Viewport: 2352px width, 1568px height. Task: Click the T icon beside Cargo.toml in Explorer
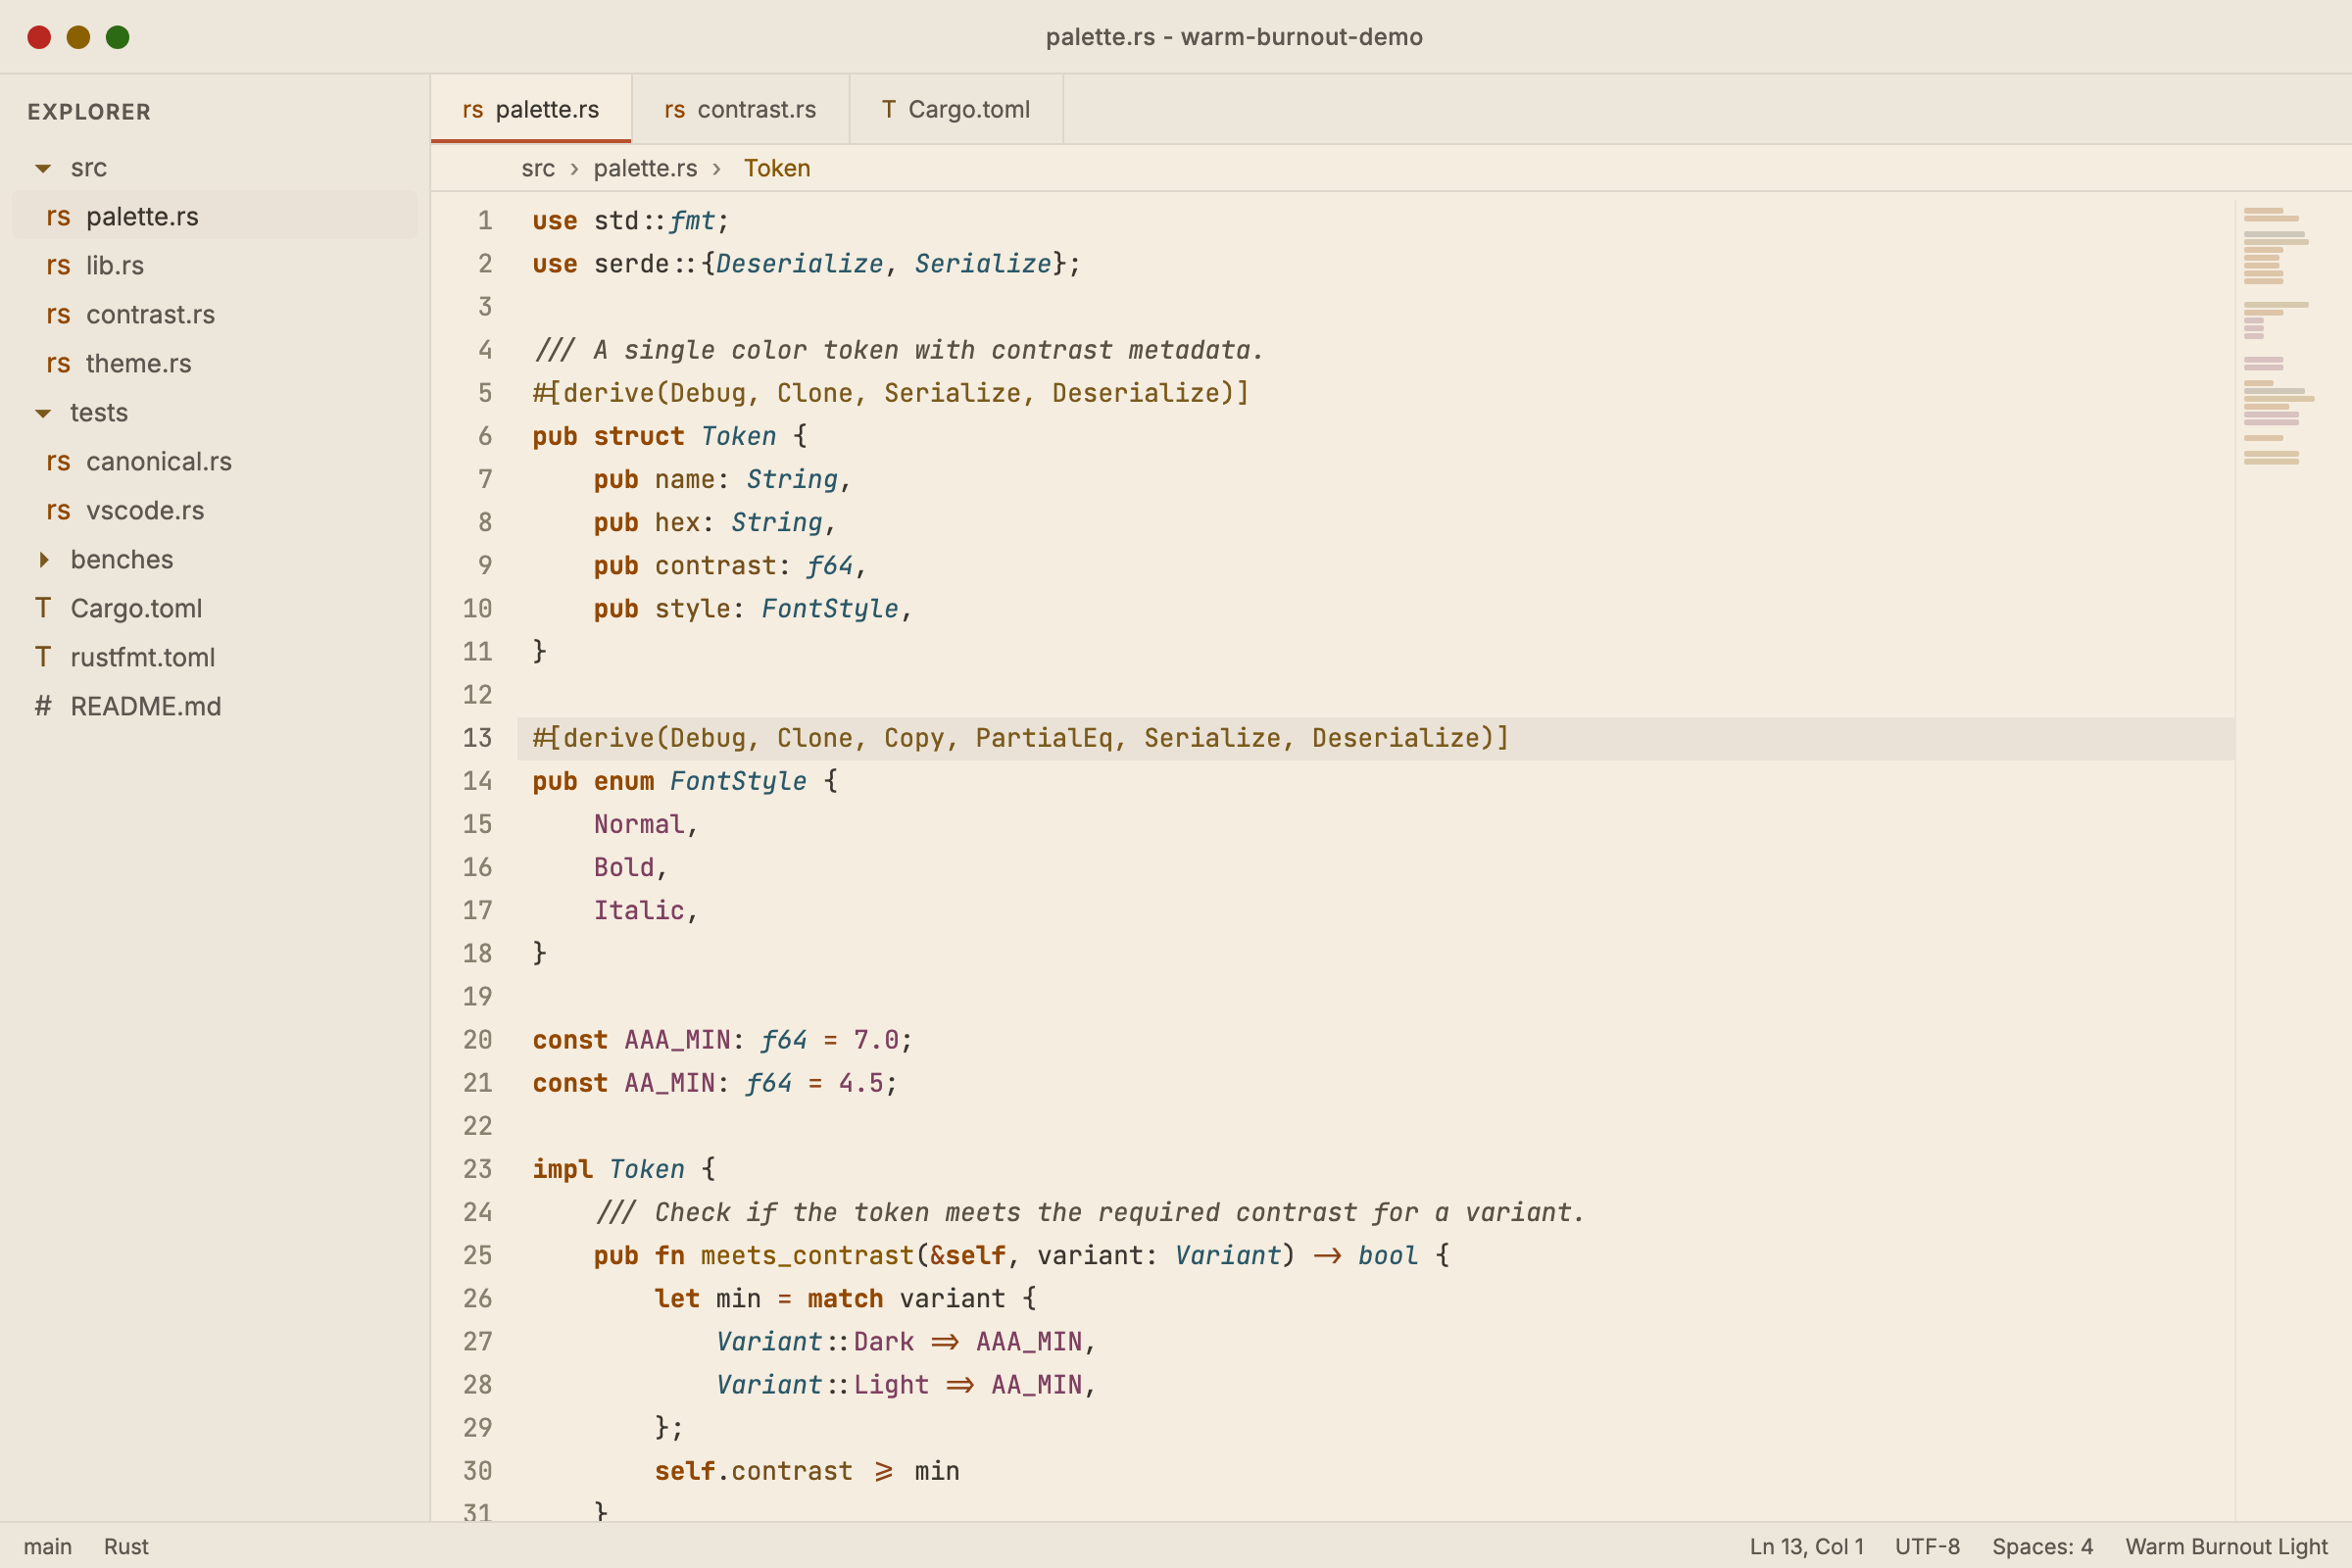tap(42, 608)
